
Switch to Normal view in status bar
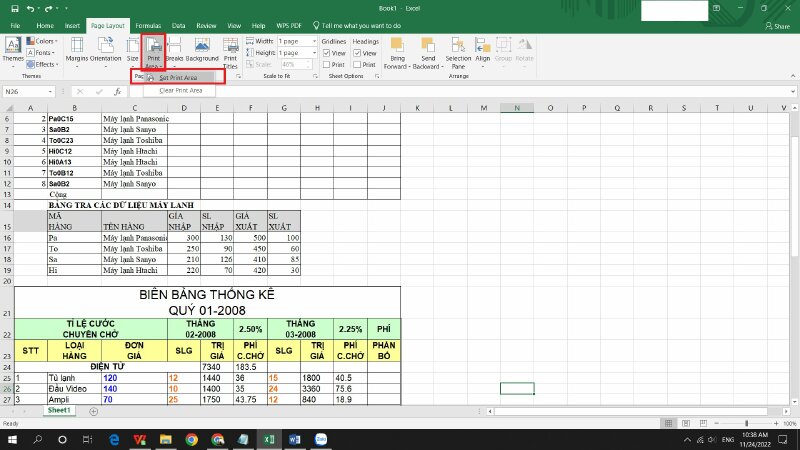[x=668, y=423]
